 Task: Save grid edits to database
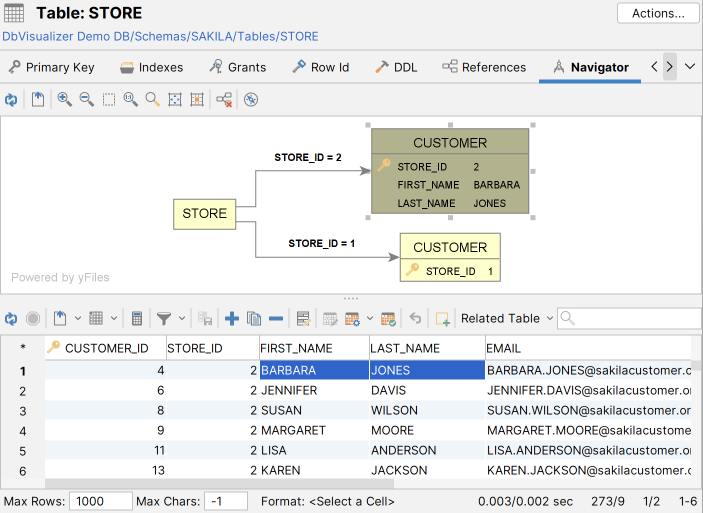[205, 319]
